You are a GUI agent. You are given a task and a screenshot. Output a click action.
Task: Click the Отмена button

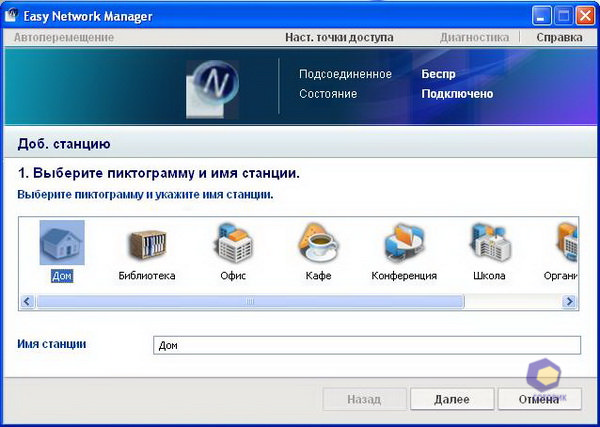point(539,399)
